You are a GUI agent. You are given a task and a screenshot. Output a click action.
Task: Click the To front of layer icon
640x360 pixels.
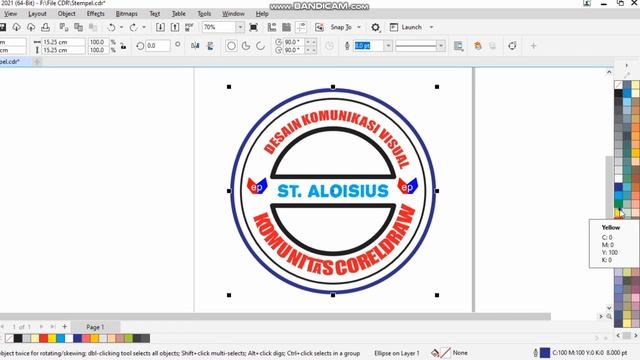point(478,46)
